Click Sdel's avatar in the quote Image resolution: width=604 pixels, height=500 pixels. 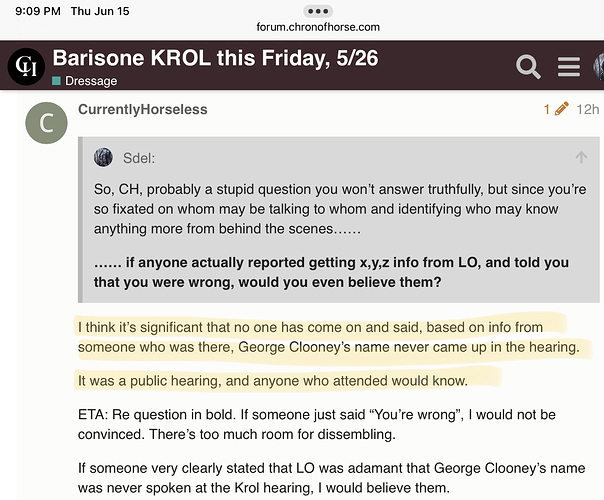point(103,157)
